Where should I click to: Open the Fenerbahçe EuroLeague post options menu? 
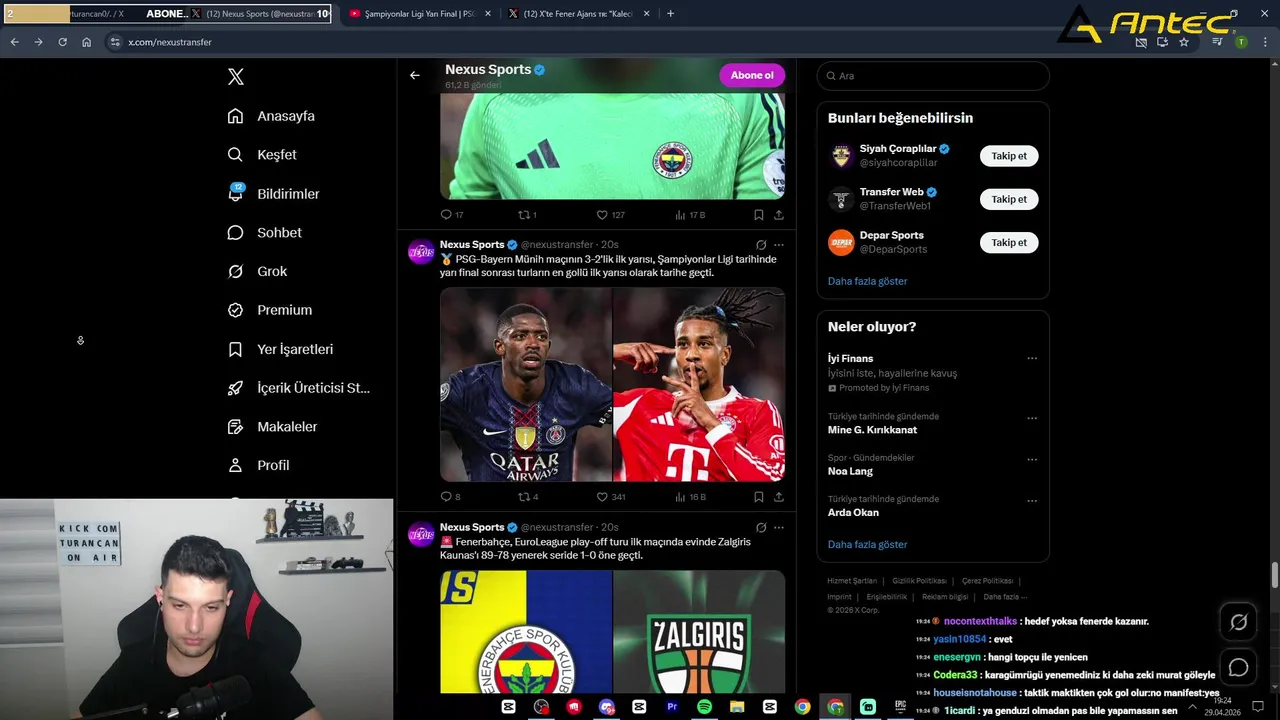pyautogui.click(x=779, y=527)
